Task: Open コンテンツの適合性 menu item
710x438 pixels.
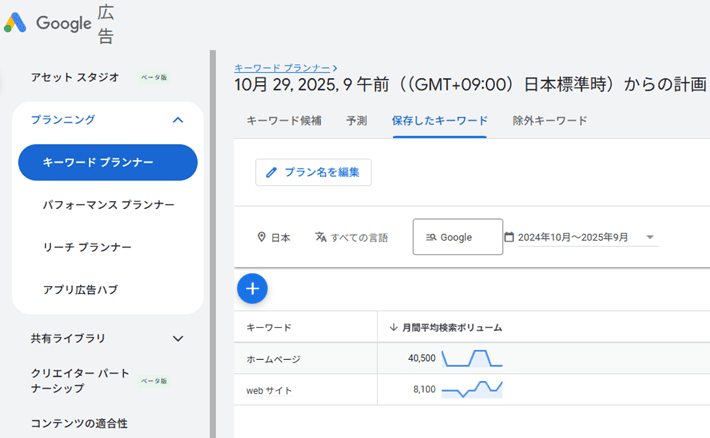Action: click(x=79, y=423)
